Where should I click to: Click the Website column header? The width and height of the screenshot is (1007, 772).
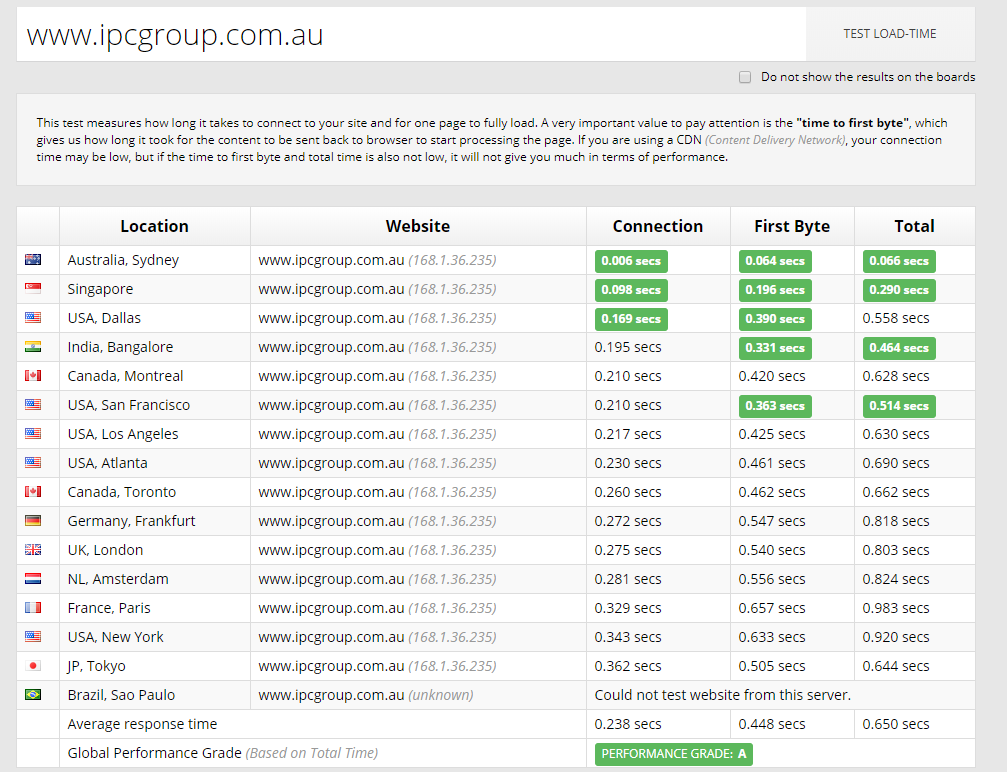(x=418, y=226)
